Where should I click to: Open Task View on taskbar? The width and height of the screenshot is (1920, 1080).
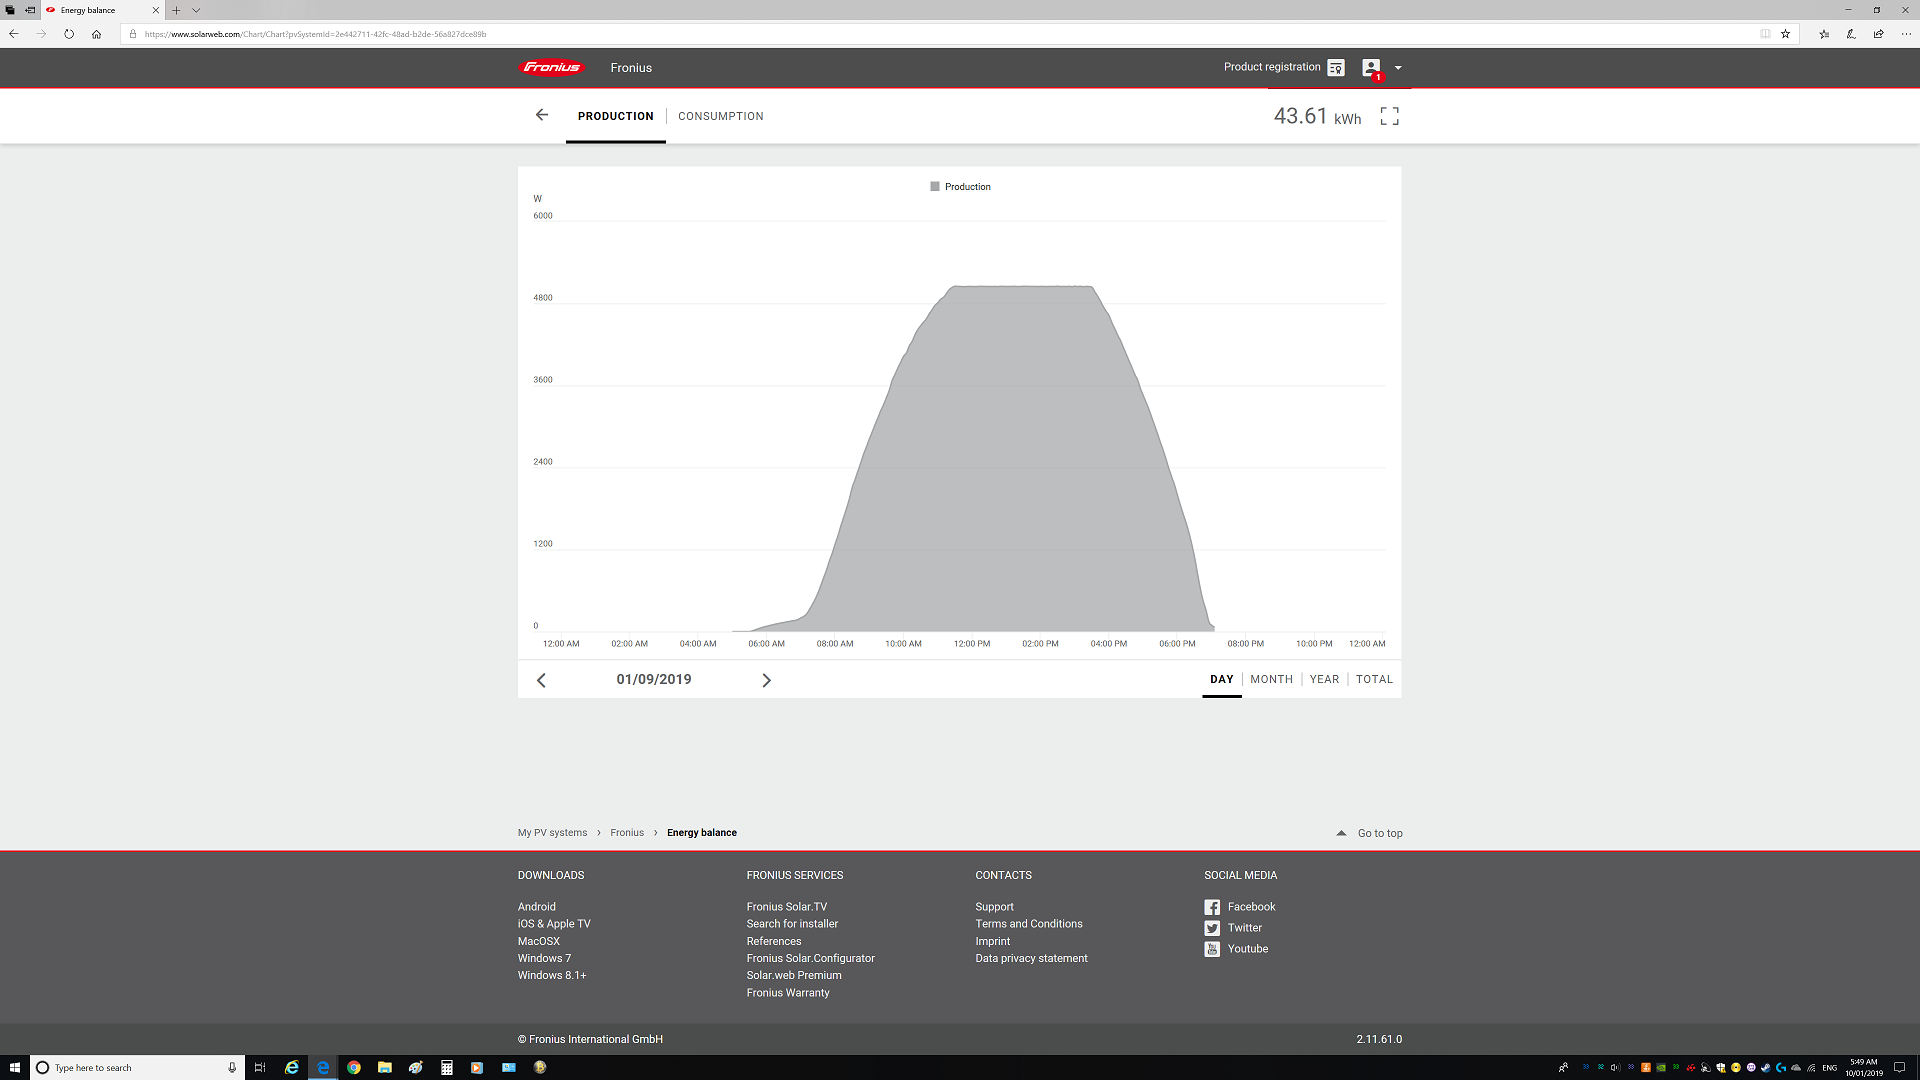click(260, 1067)
